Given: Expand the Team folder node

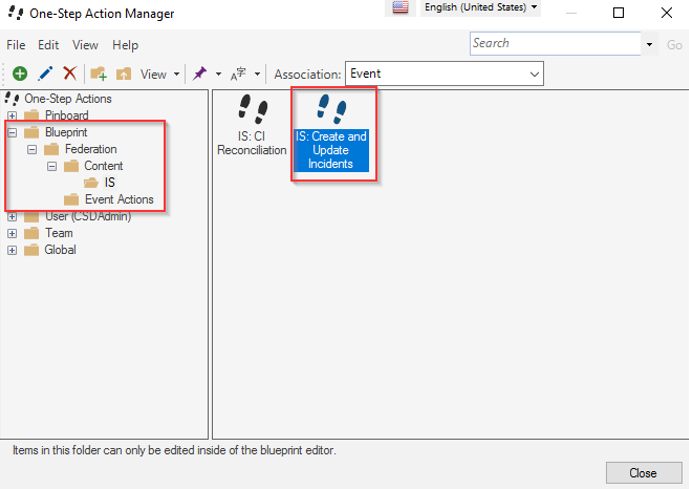Looking at the screenshot, I should (12, 233).
